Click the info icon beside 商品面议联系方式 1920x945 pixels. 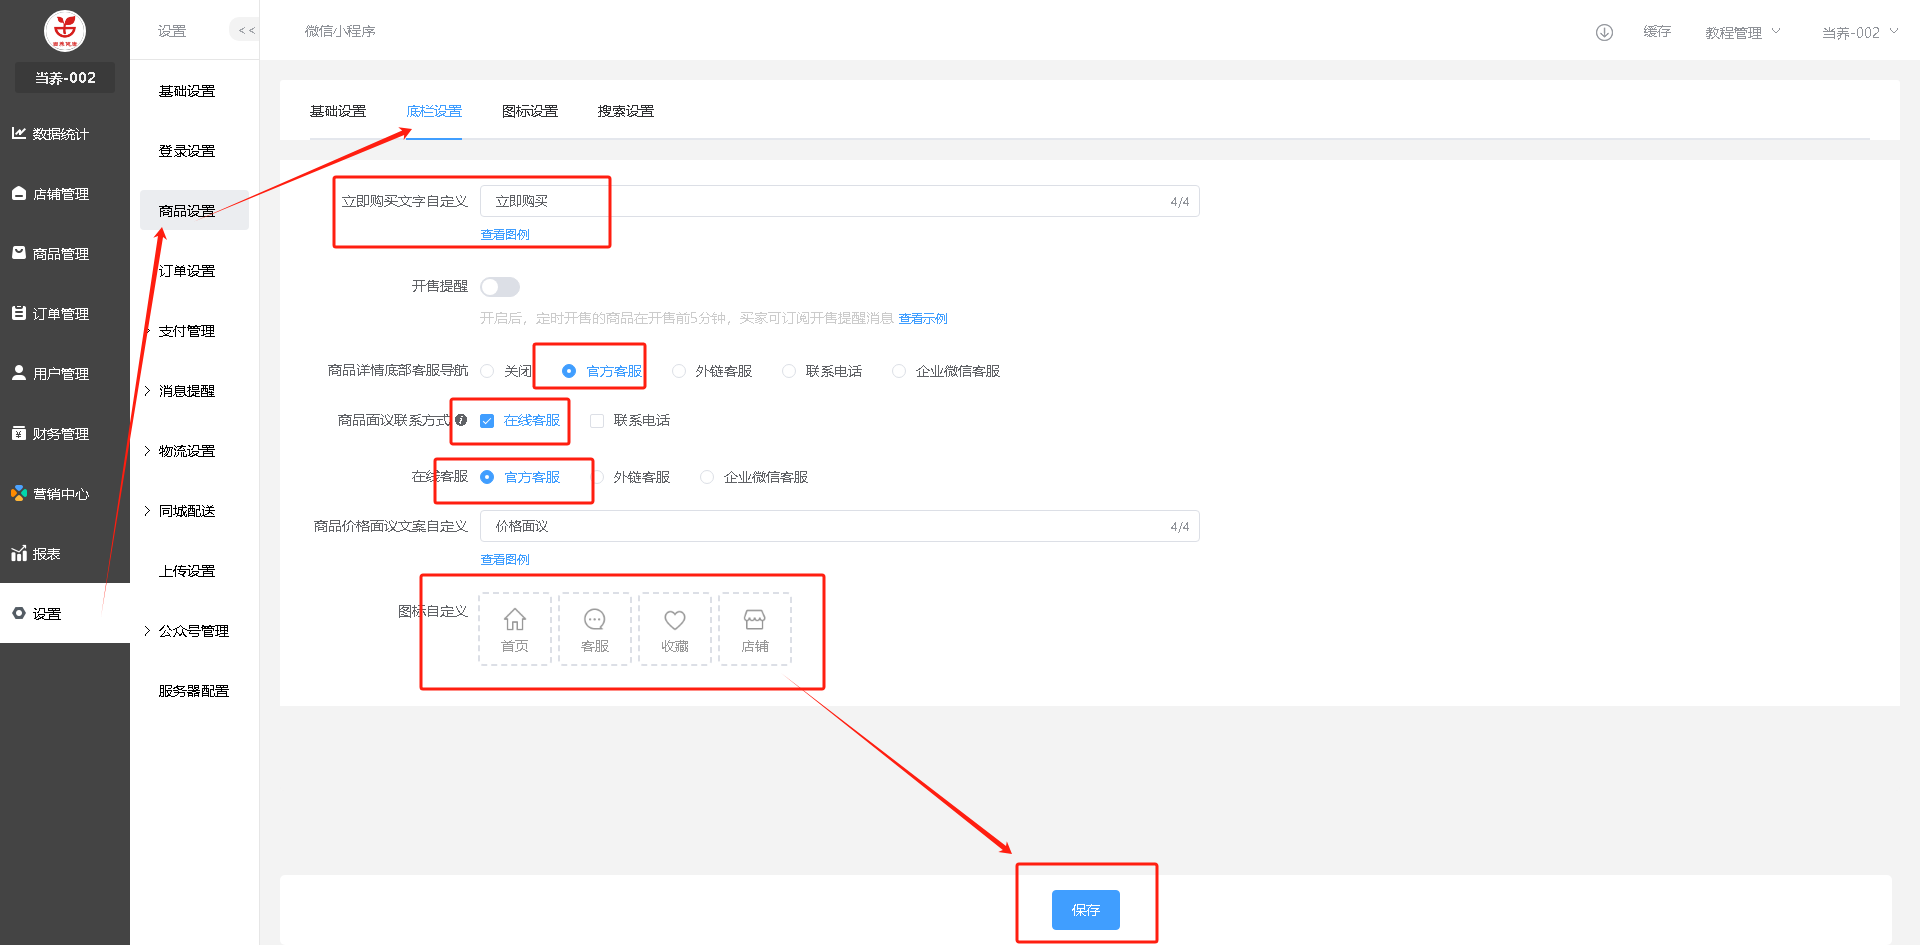(461, 420)
